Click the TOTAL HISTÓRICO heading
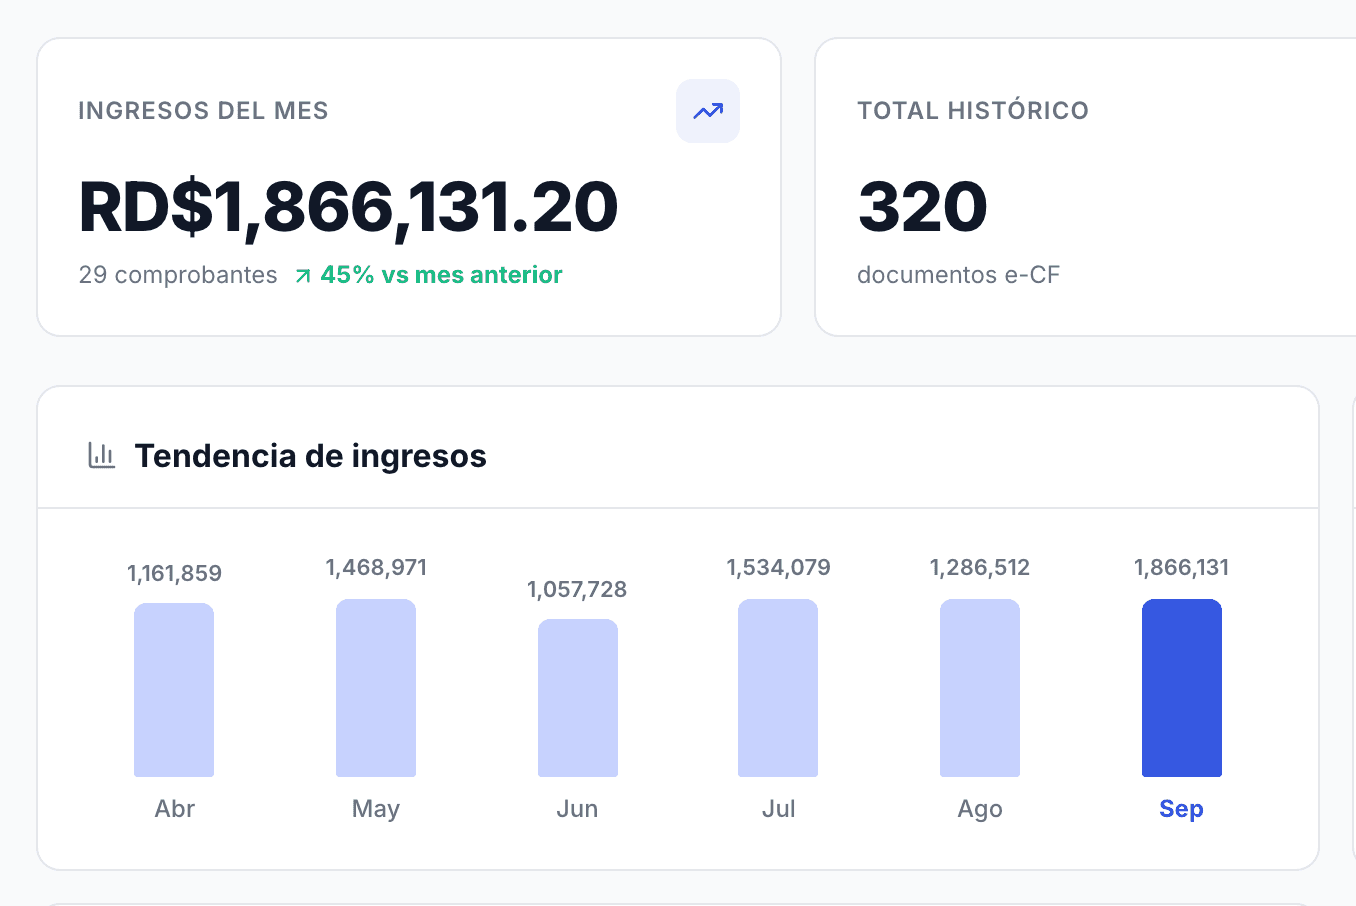 (973, 111)
